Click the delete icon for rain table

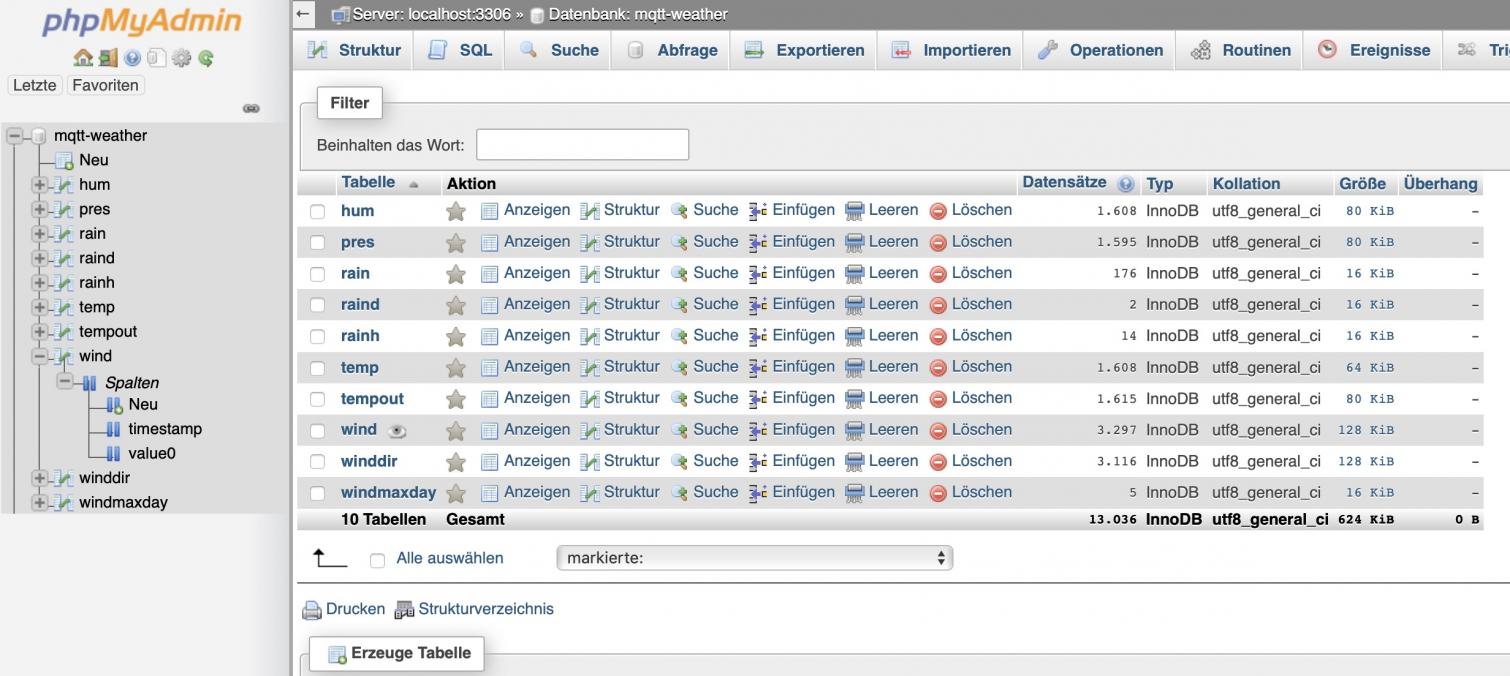pos(938,274)
